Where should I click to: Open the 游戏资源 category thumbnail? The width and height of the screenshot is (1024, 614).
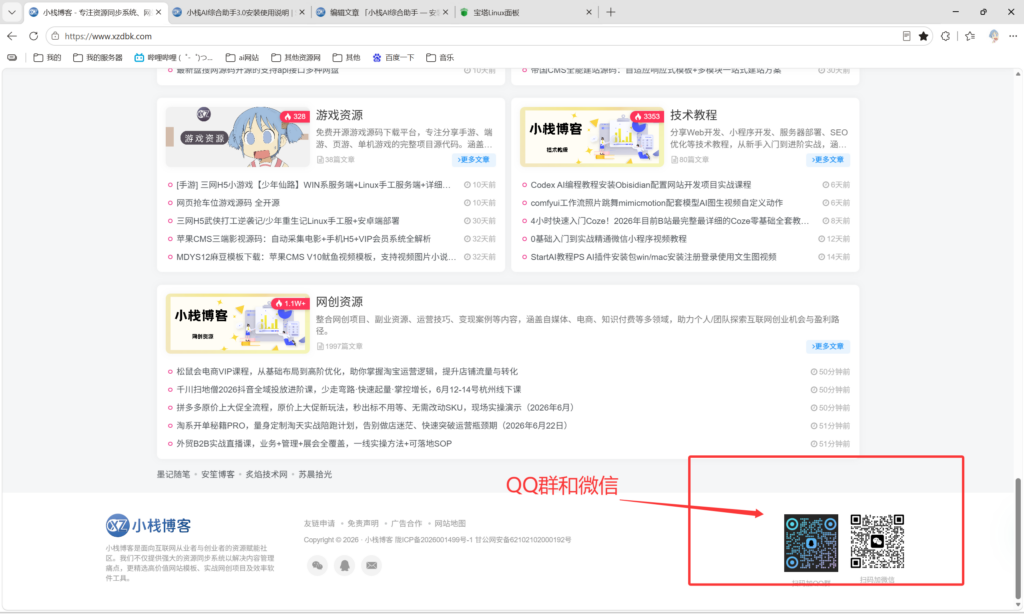click(238, 137)
